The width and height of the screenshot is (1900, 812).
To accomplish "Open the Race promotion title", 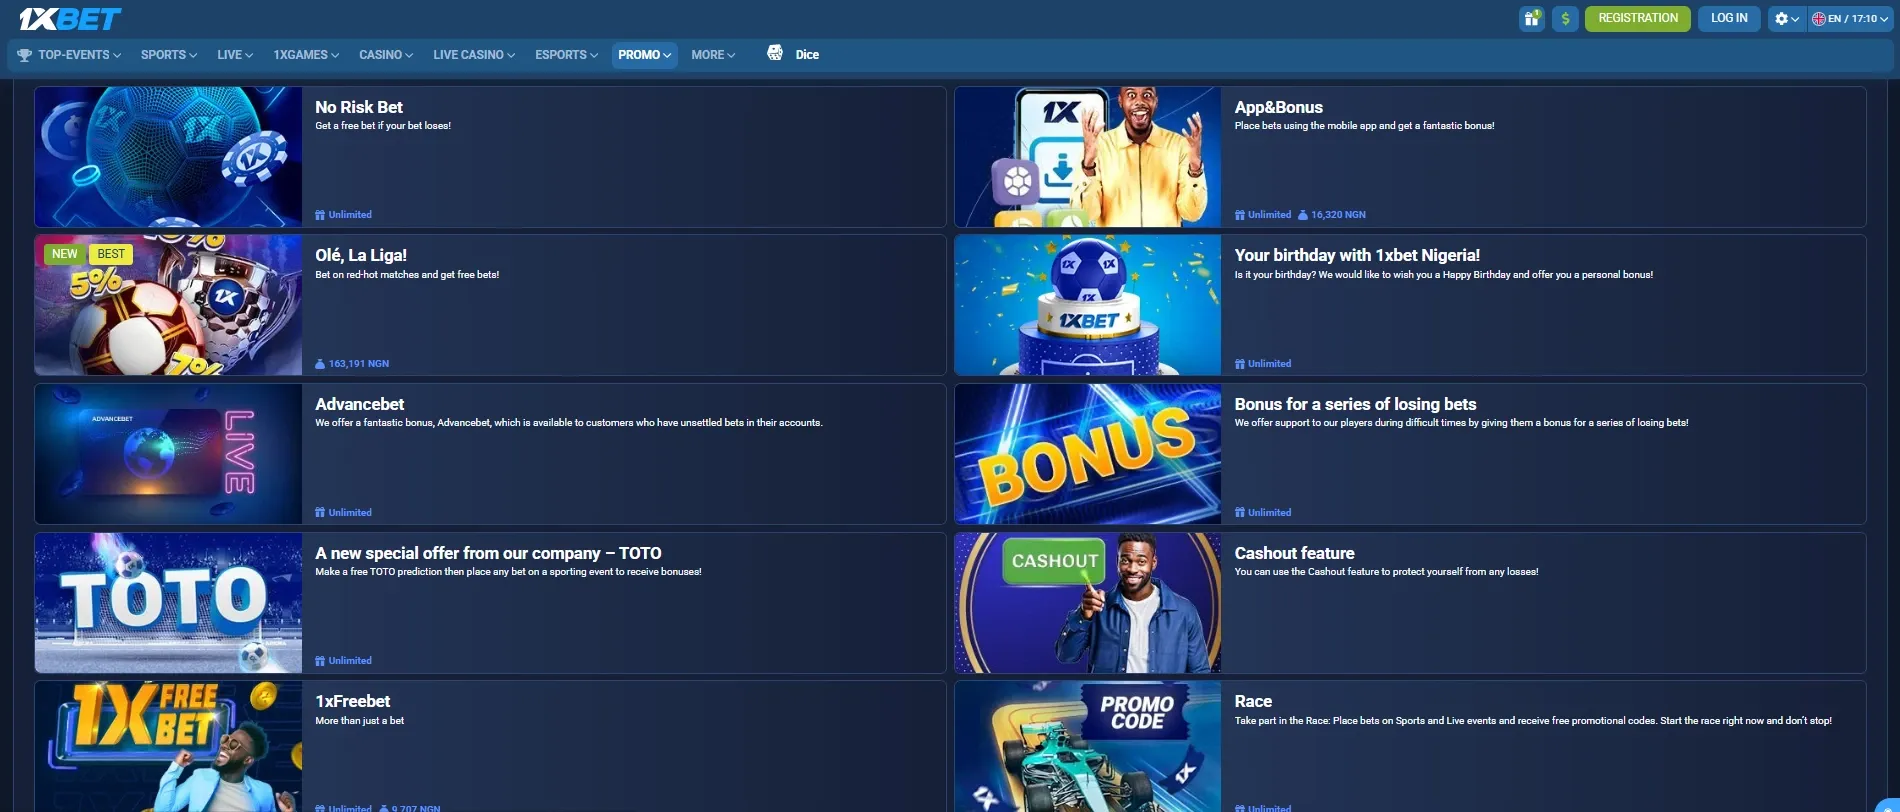I will tap(1253, 701).
